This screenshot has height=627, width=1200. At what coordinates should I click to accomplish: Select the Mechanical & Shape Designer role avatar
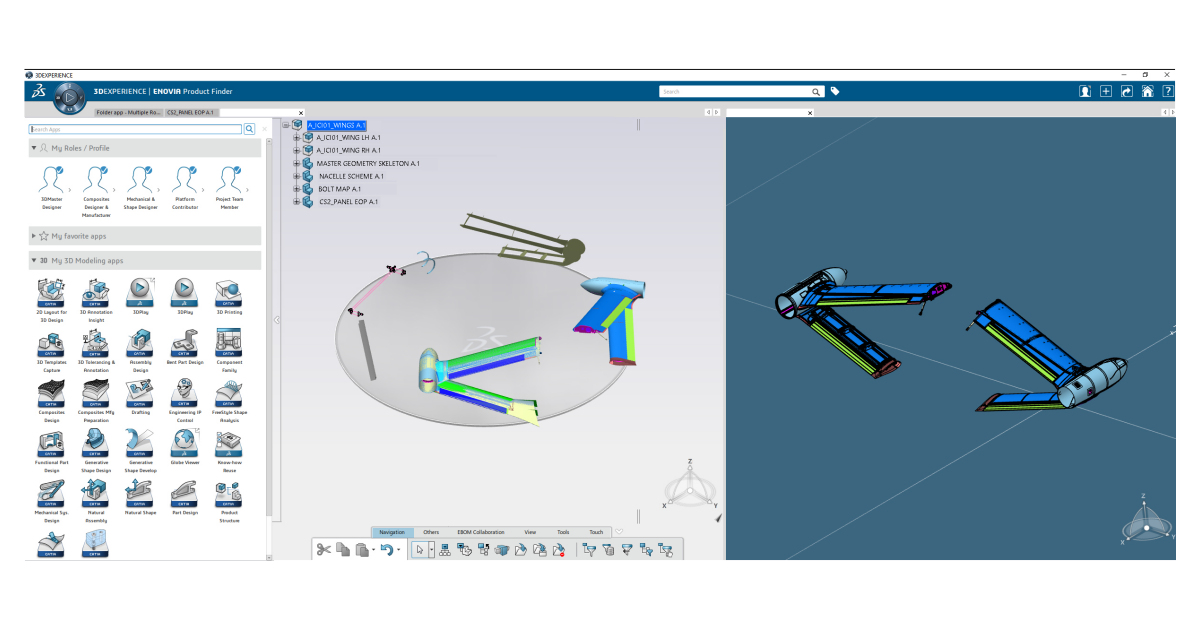click(x=139, y=180)
